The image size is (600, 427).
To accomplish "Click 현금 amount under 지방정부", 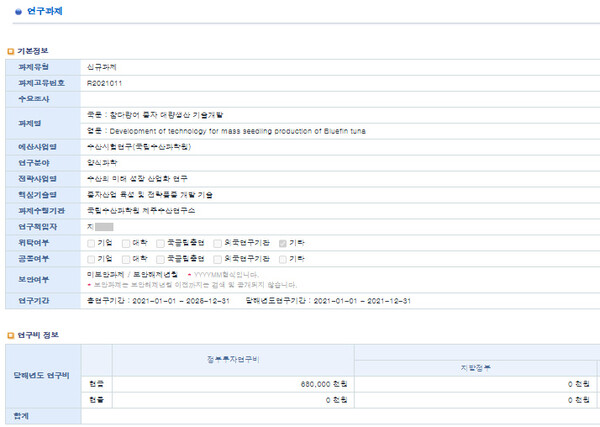I will coord(579,384).
